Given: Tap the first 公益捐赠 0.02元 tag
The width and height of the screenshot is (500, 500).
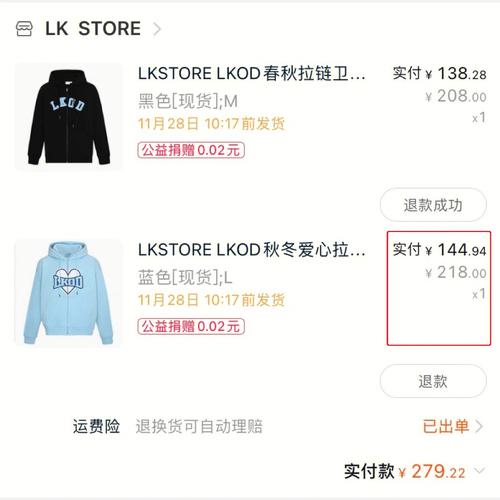Looking at the screenshot, I should coord(191,150).
